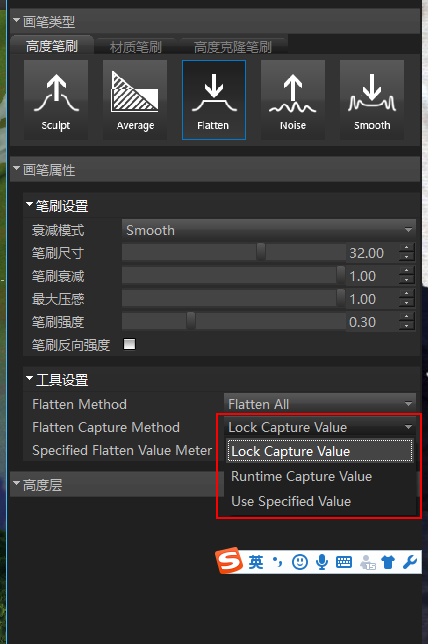428x644 pixels.
Task: Collapse the 工具设置 section
Action: pos(30,379)
